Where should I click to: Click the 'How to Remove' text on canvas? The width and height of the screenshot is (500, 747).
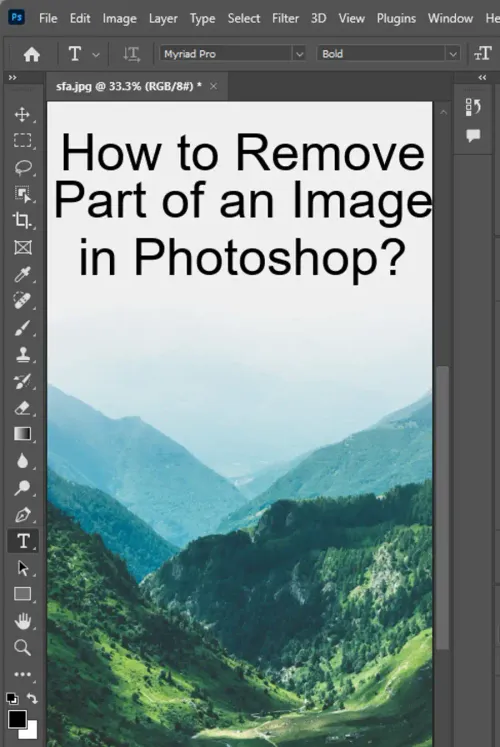click(x=243, y=153)
